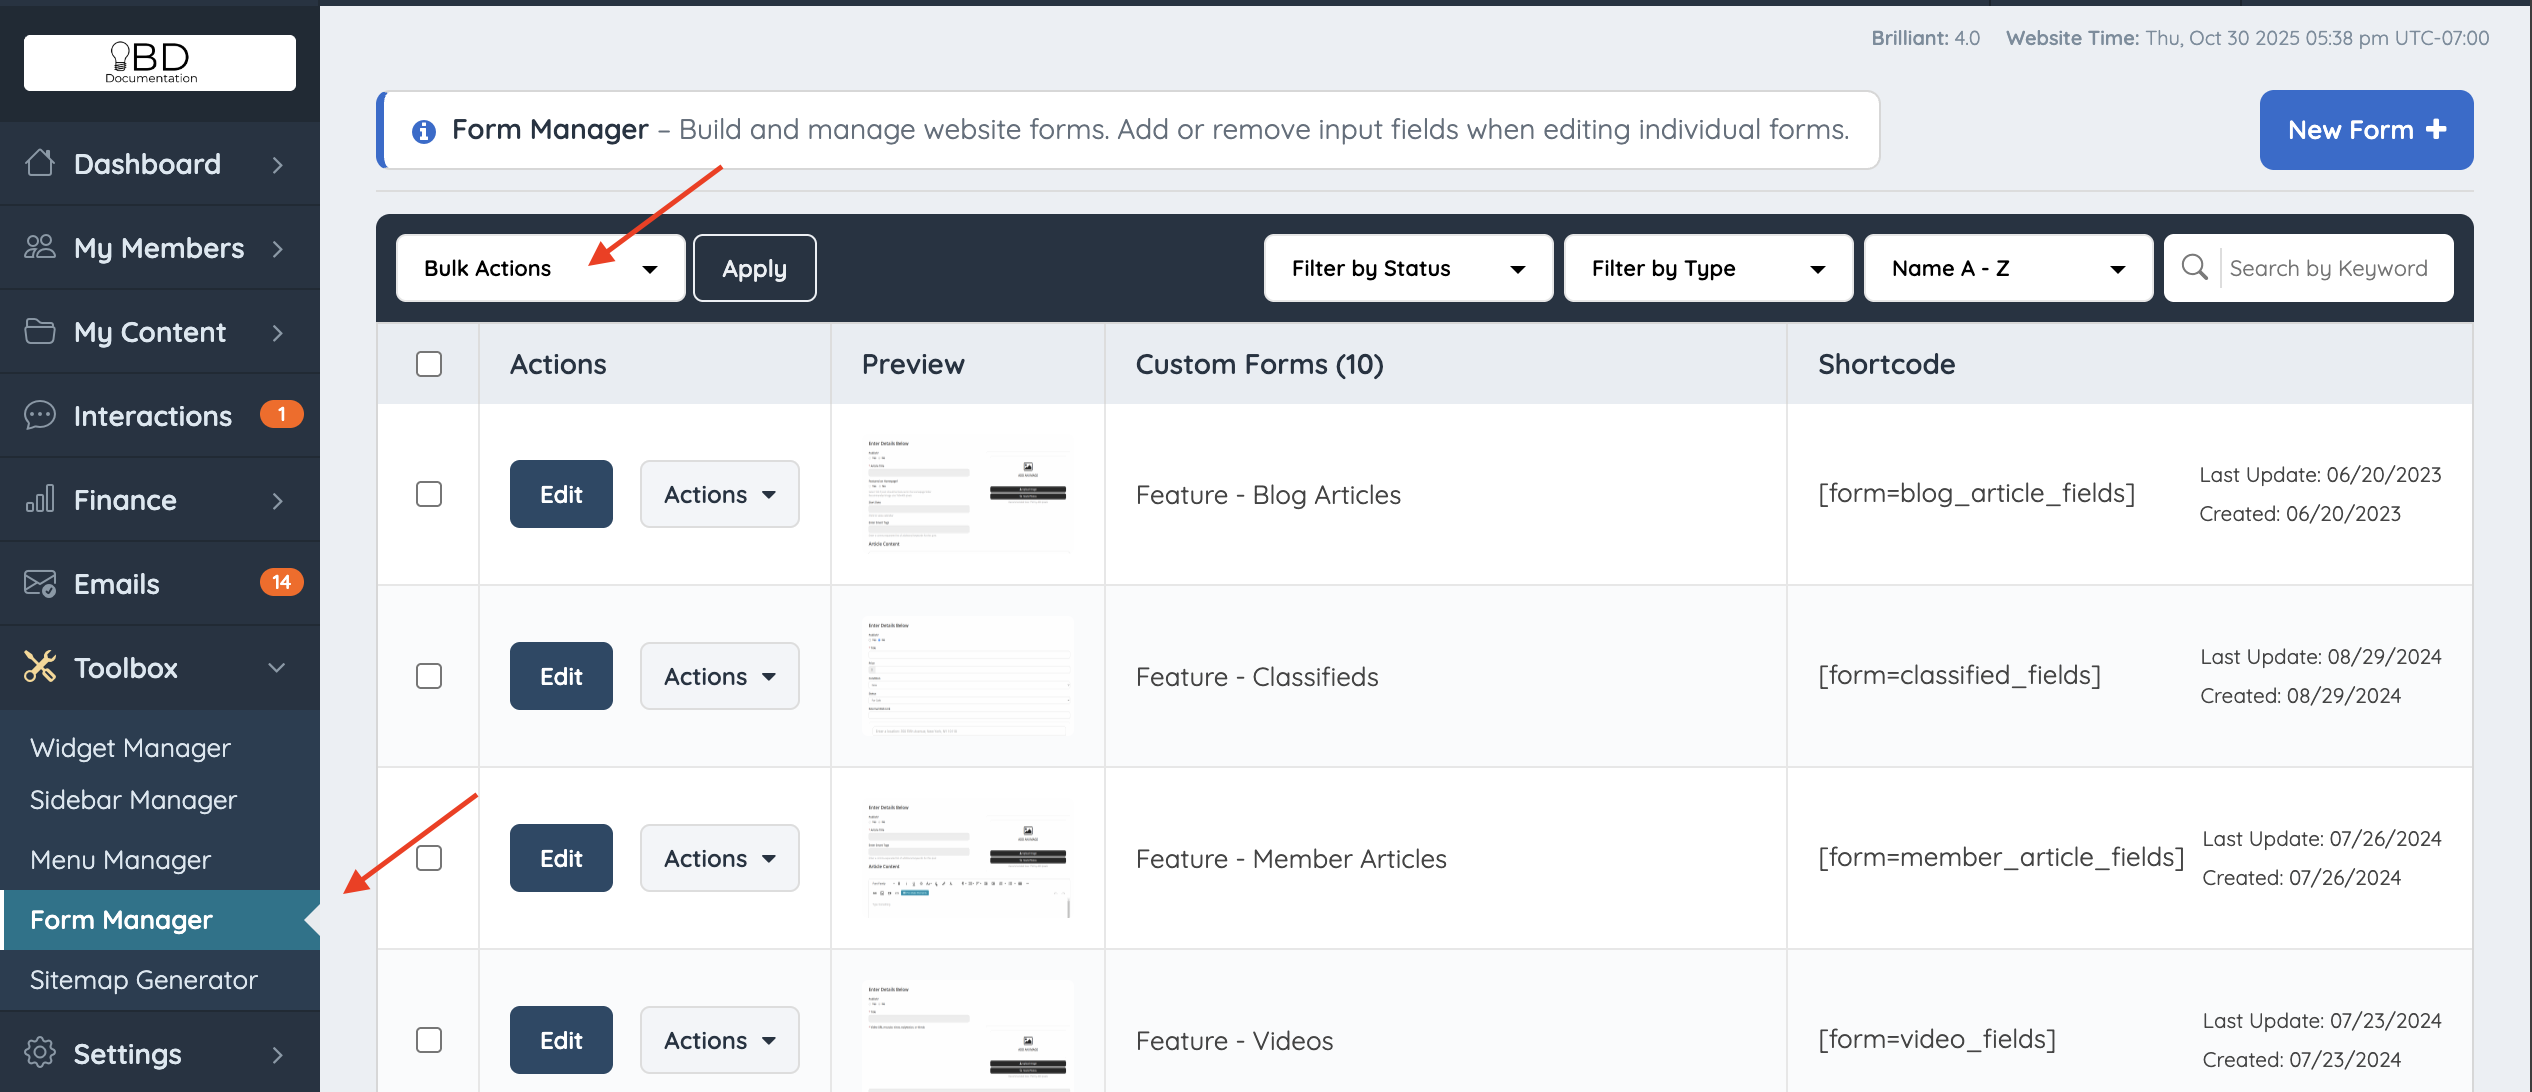Click the Settings gear icon
This screenshot has height=1092, width=2532.
click(40, 1053)
